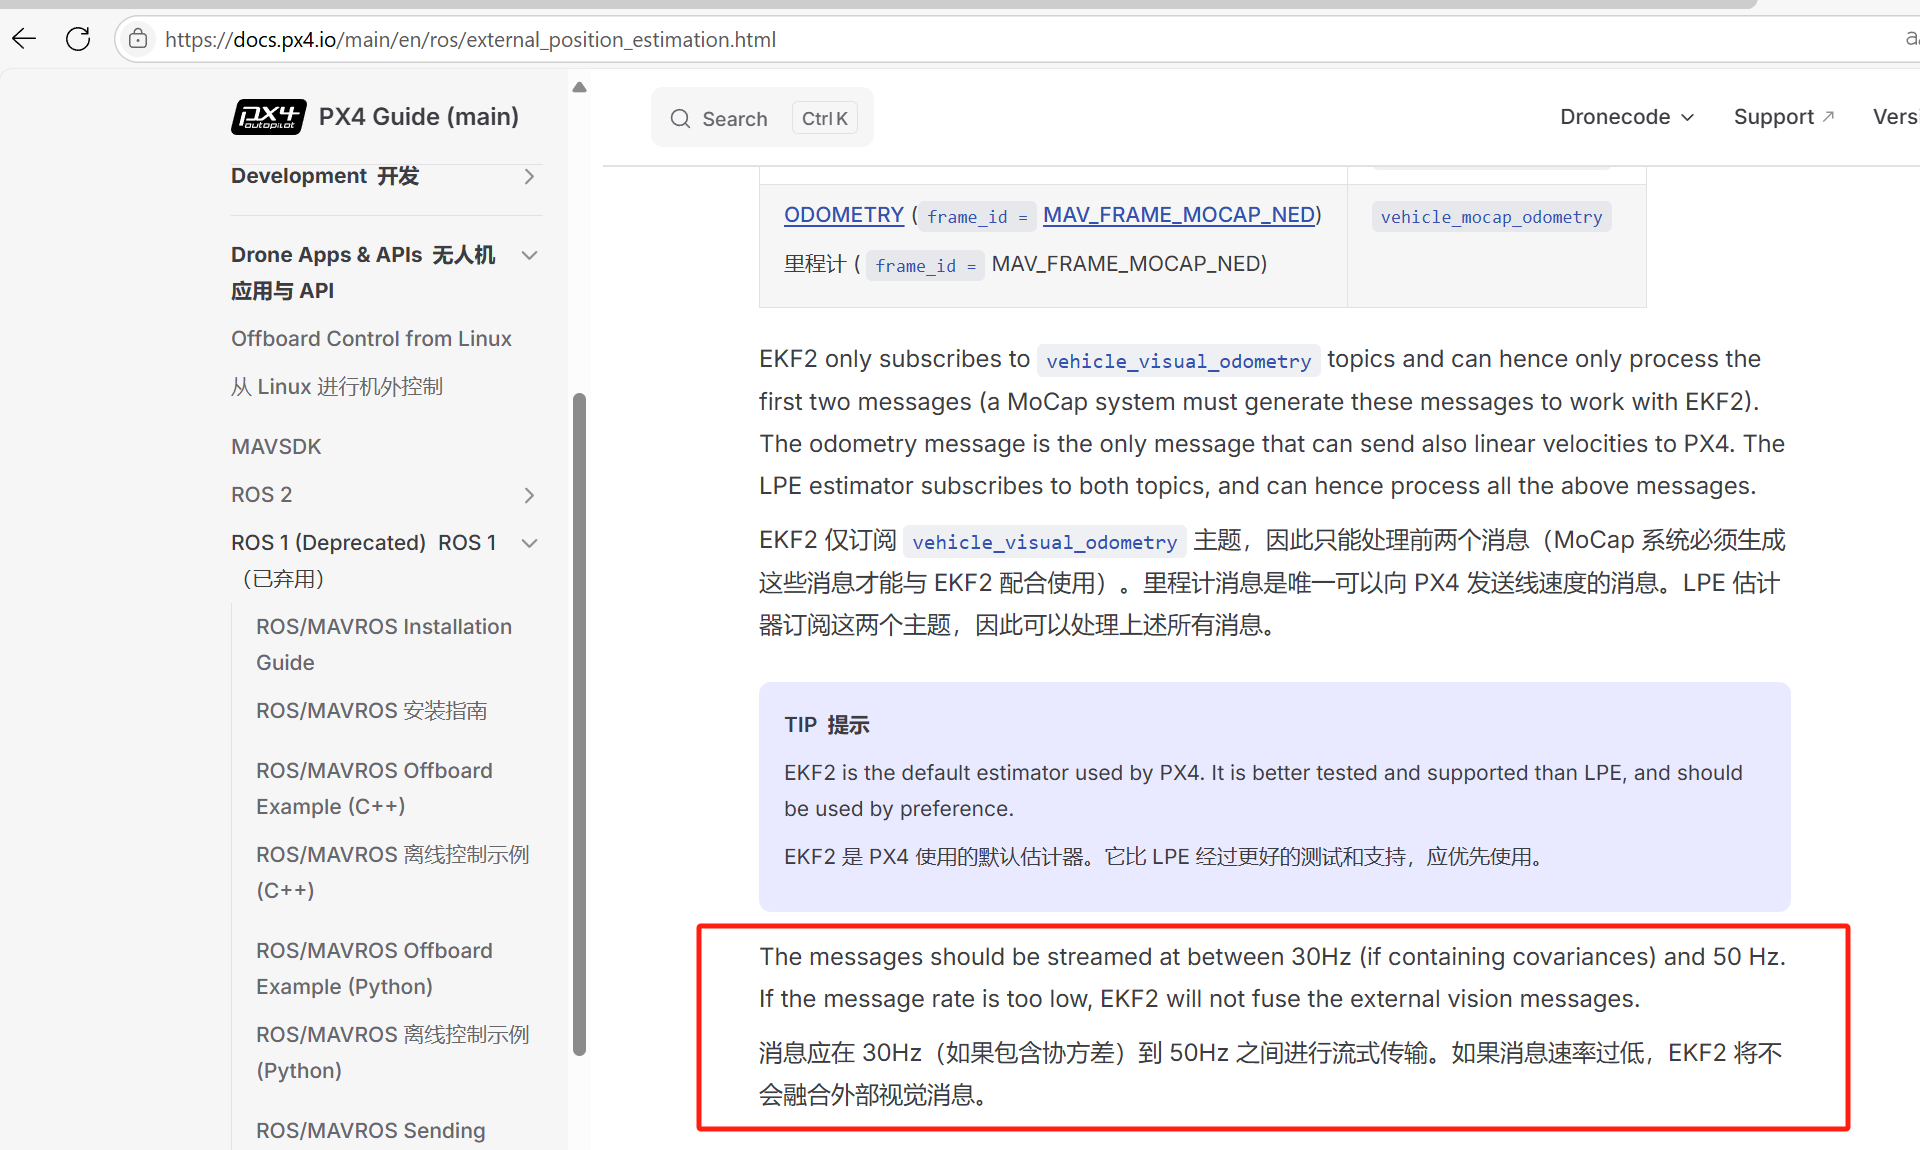Expand the Development section chevron
The height and width of the screenshot is (1150, 1920).
529,177
